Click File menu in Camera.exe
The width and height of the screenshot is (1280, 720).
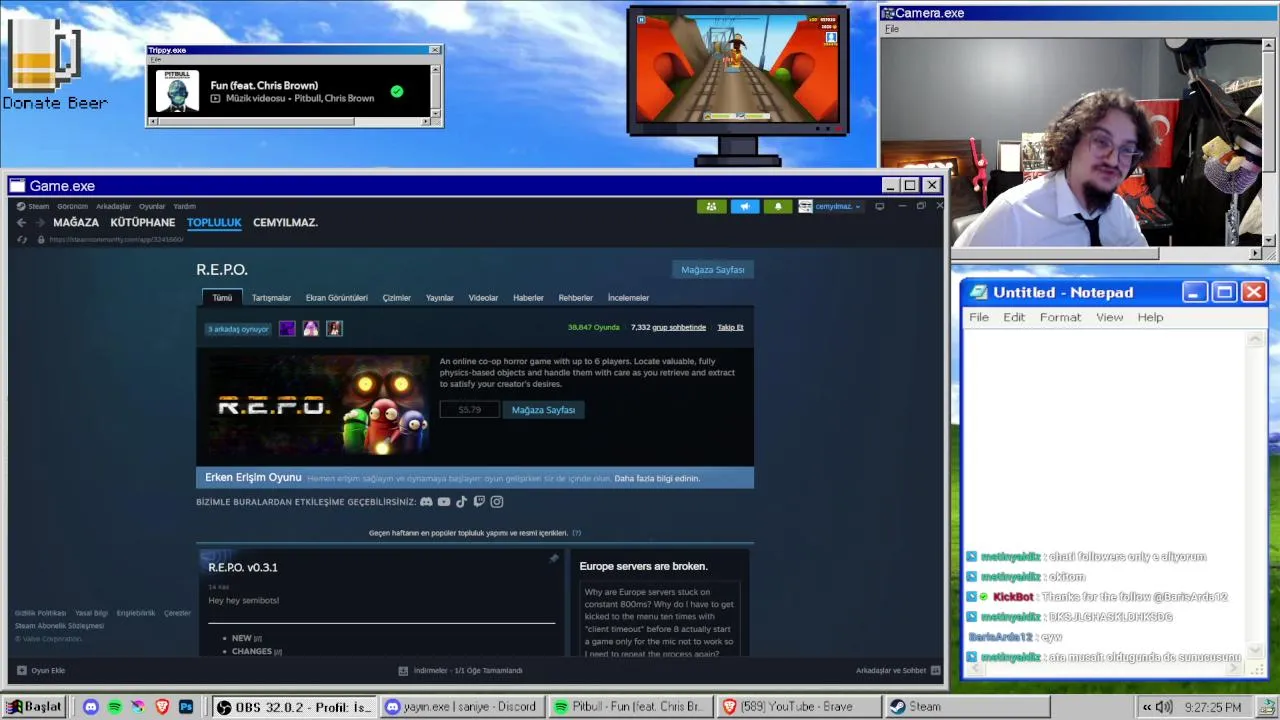click(892, 28)
